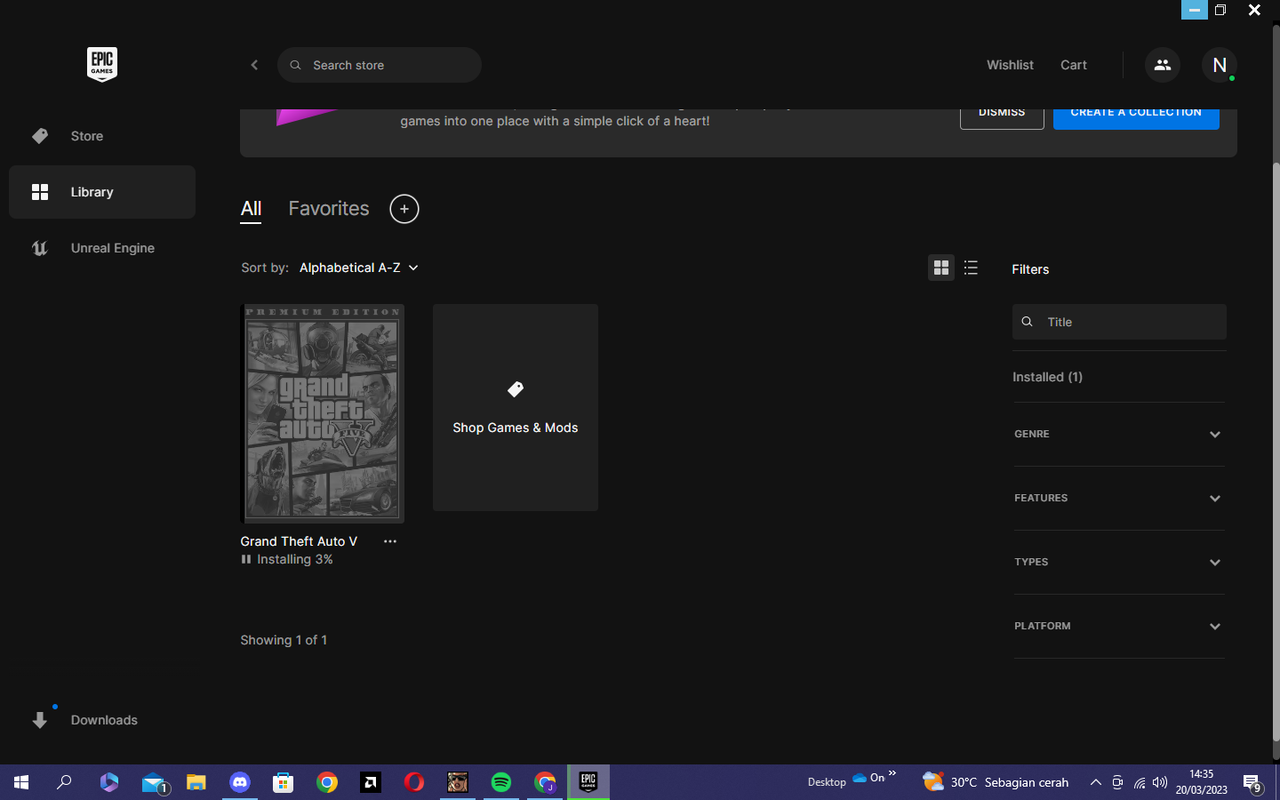The image size is (1280, 800).
Task: Open the sunglasses-character game icon in the taskbar
Action: coord(458,782)
